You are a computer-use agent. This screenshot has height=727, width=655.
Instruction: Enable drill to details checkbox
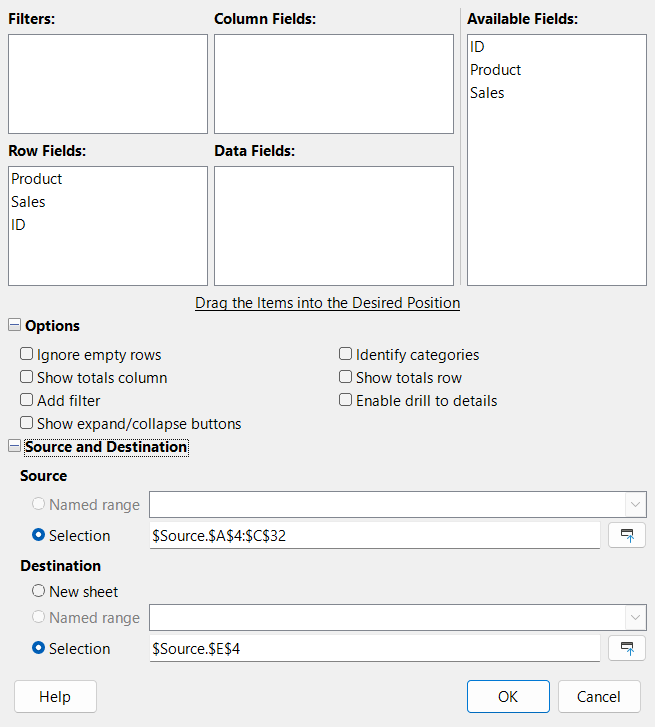pyautogui.click(x=346, y=400)
